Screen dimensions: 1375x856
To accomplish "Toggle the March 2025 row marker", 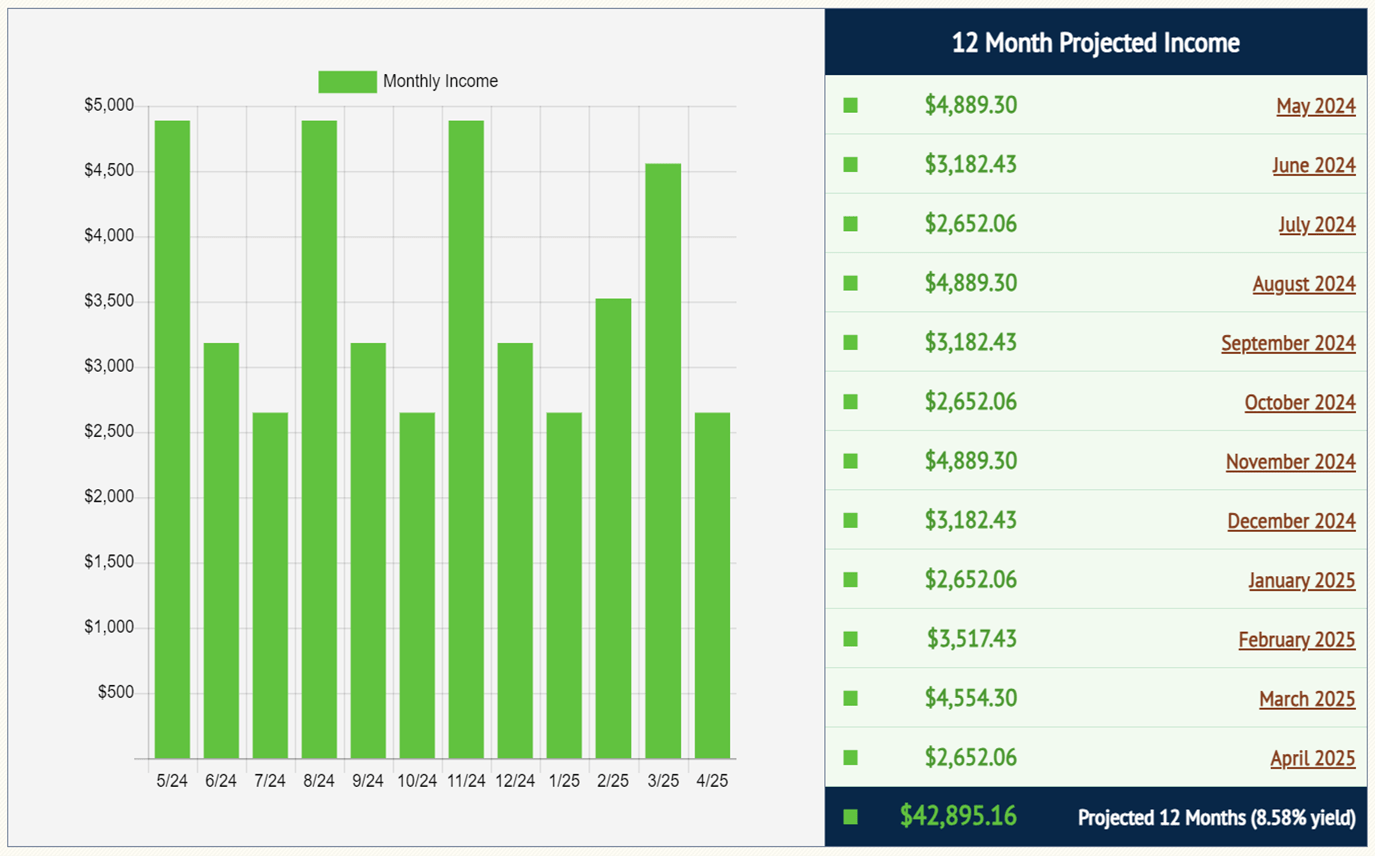I will [x=851, y=698].
